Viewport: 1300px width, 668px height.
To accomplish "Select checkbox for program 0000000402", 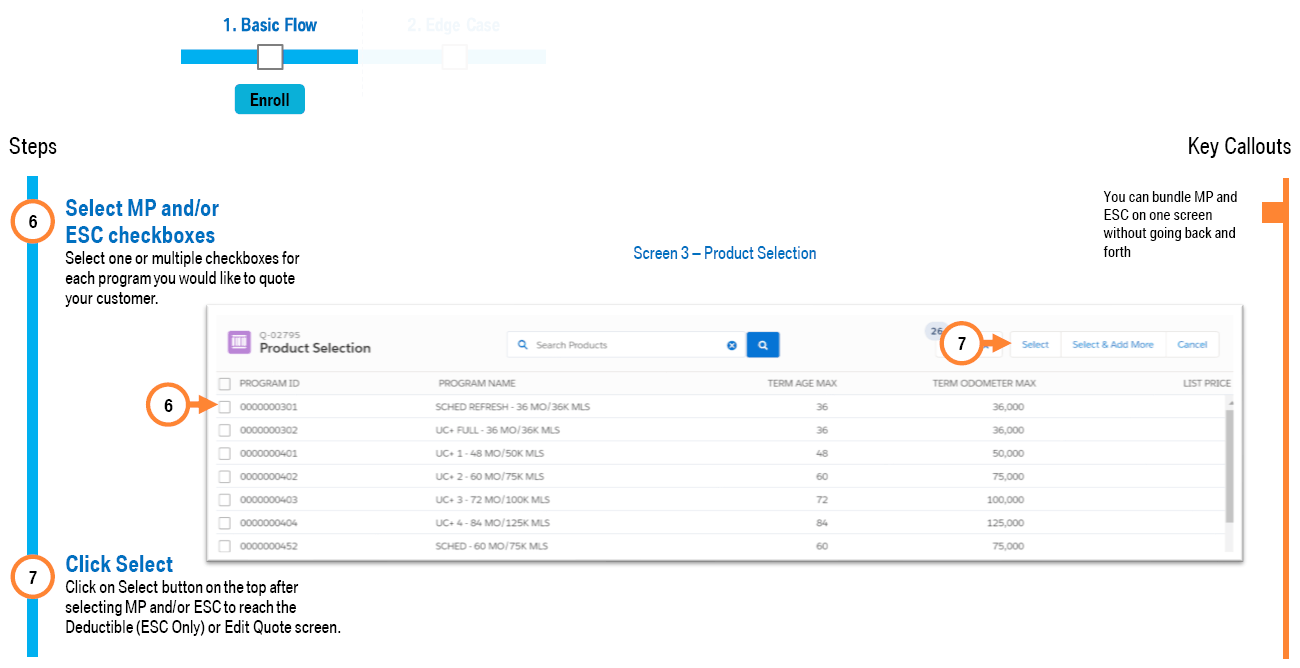I will pyautogui.click(x=225, y=477).
